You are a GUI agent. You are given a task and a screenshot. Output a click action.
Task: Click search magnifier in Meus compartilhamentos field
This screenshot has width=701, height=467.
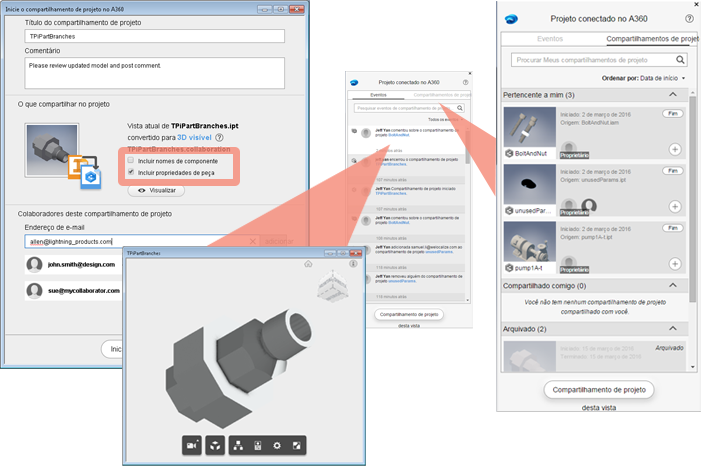(680, 60)
